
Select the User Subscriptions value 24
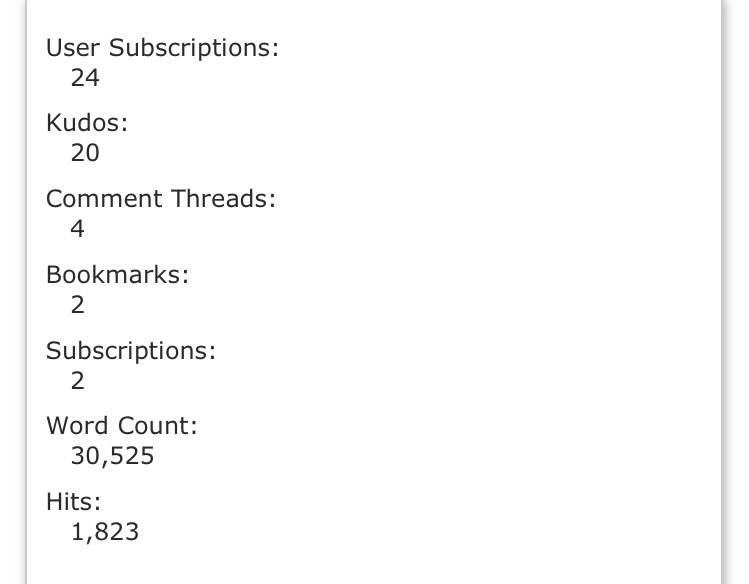coord(85,77)
